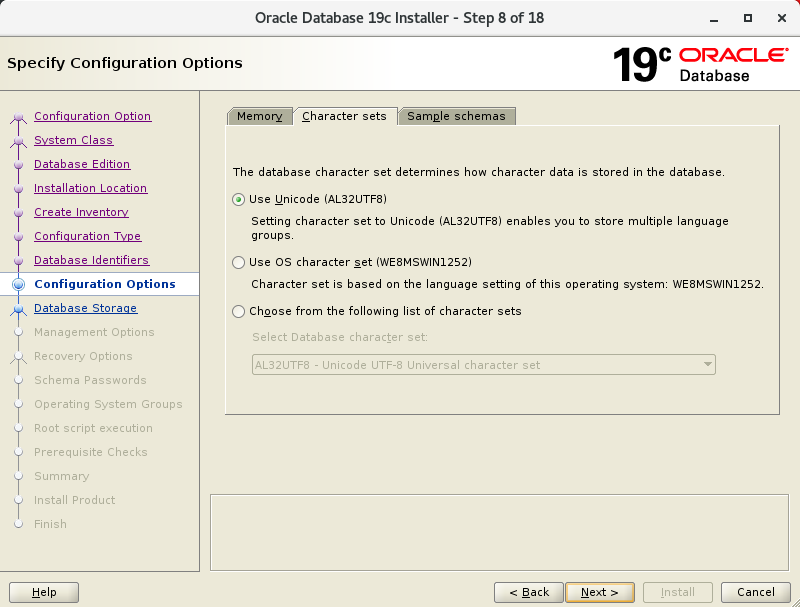Select current Configuration Options step
Screen dimensions: 800x607
click(105, 284)
